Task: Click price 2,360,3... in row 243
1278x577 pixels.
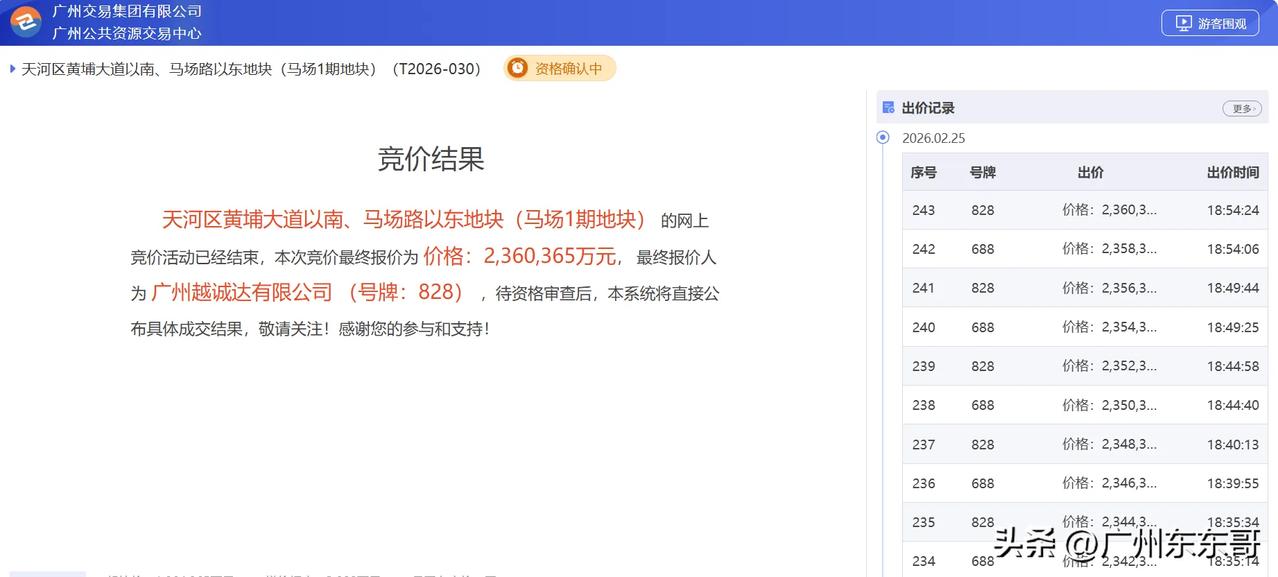Action: click(1109, 210)
